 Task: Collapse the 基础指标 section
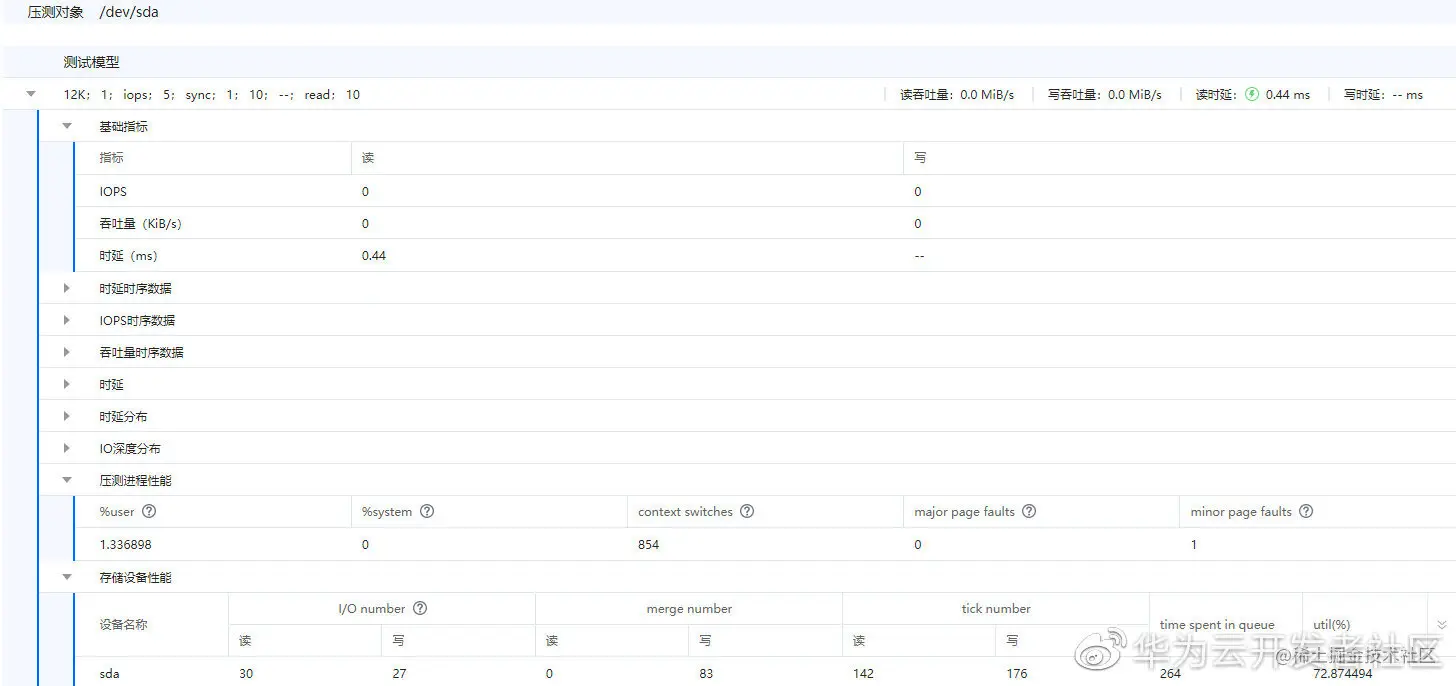pos(66,126)
